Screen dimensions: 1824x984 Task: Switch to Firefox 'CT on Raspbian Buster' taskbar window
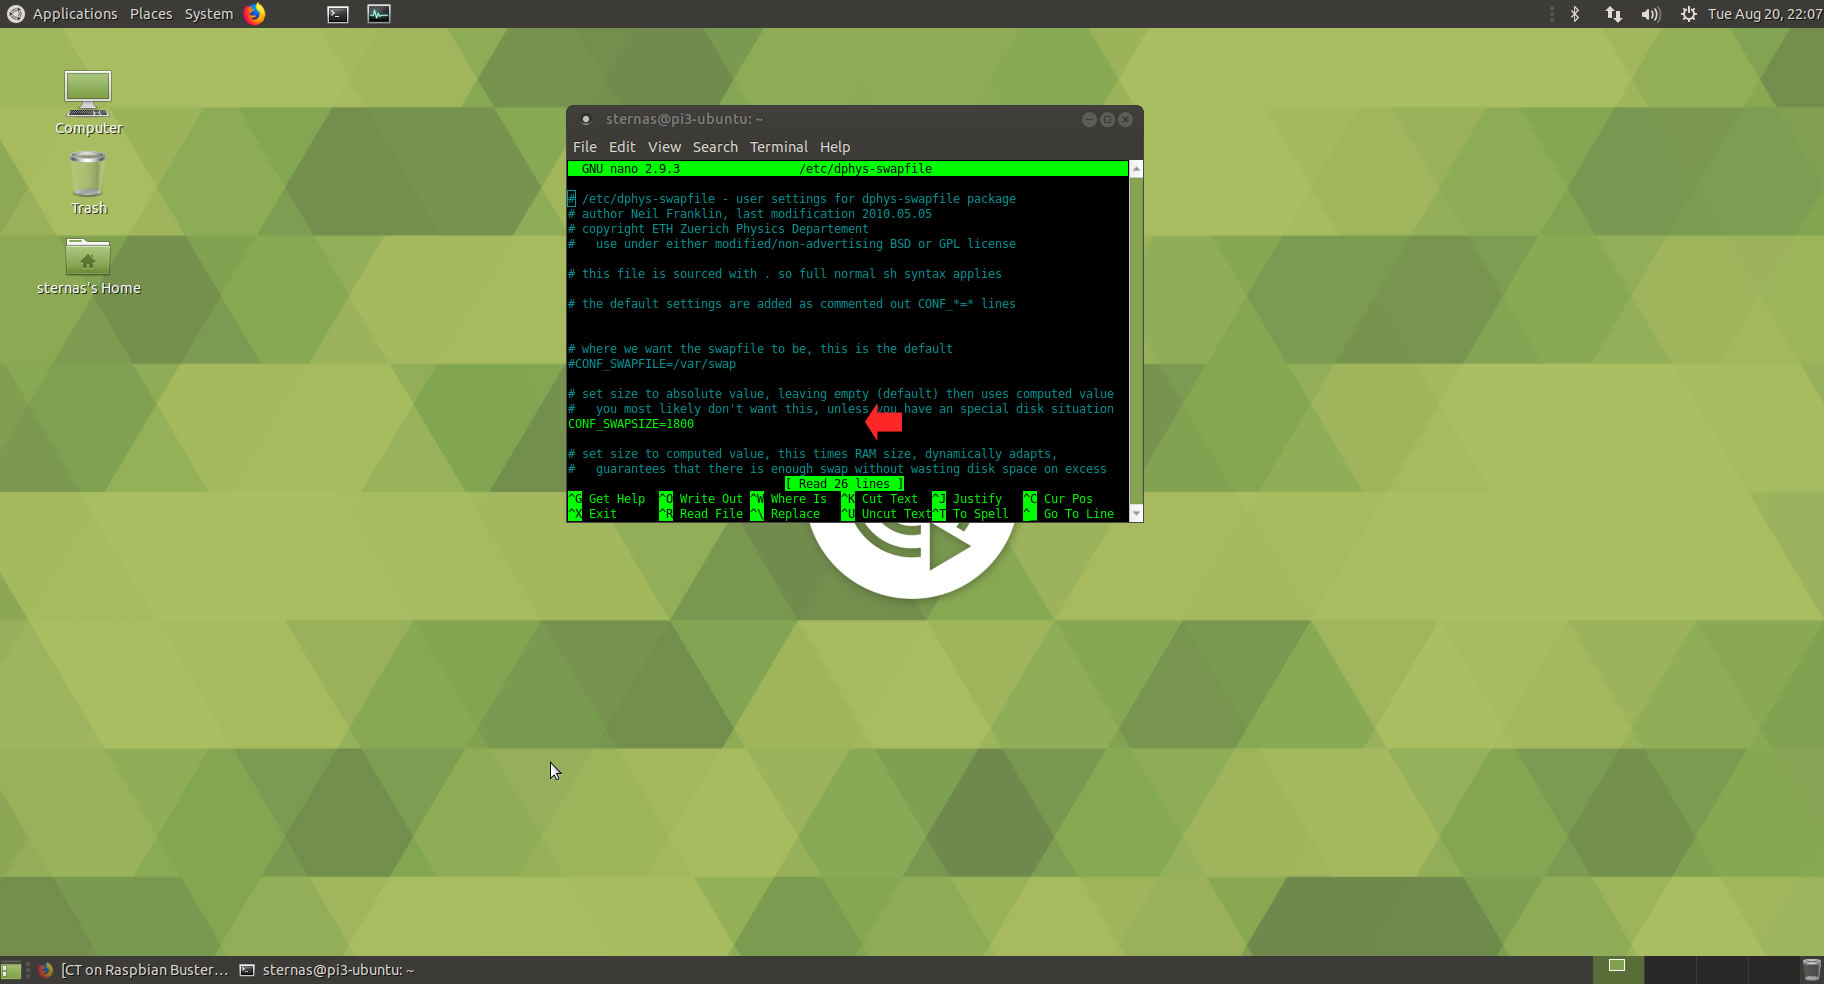134,970
